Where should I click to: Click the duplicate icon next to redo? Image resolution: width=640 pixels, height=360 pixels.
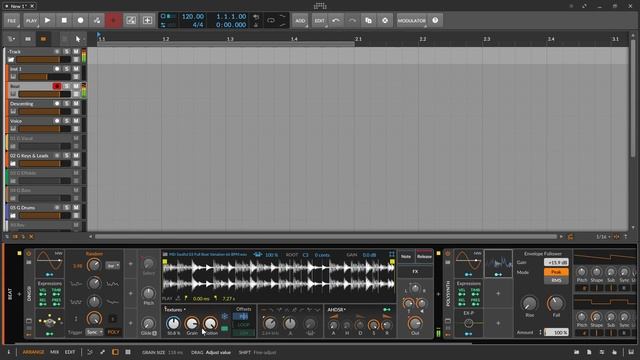pos(368,20)
